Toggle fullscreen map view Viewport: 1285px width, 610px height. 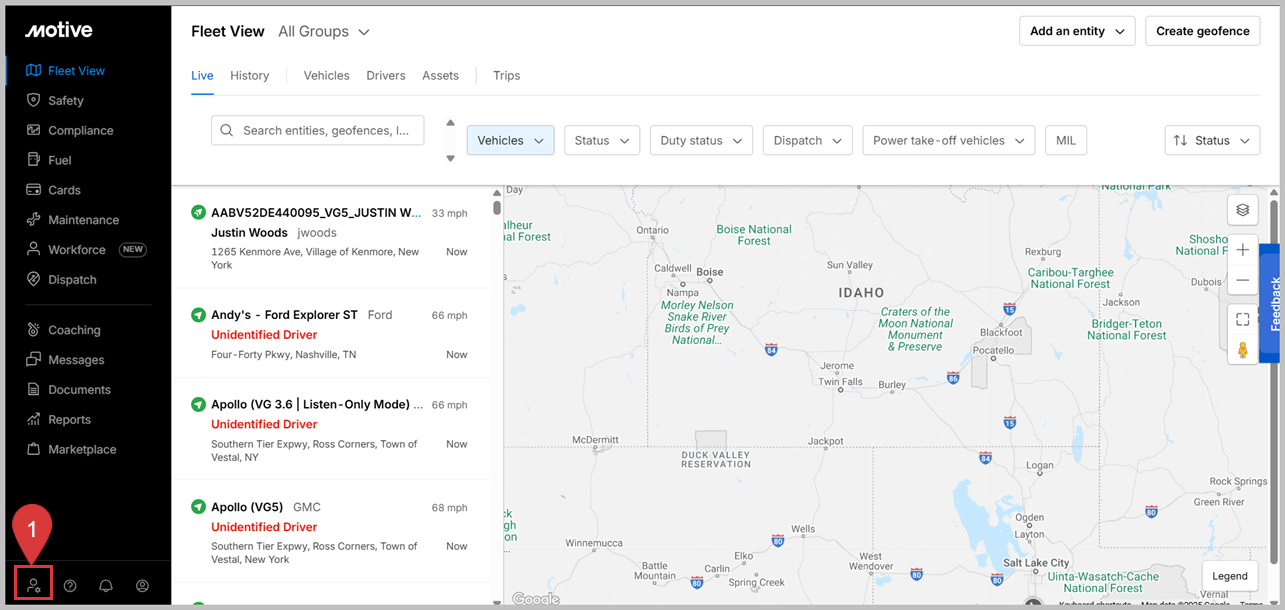(1242, 320)
